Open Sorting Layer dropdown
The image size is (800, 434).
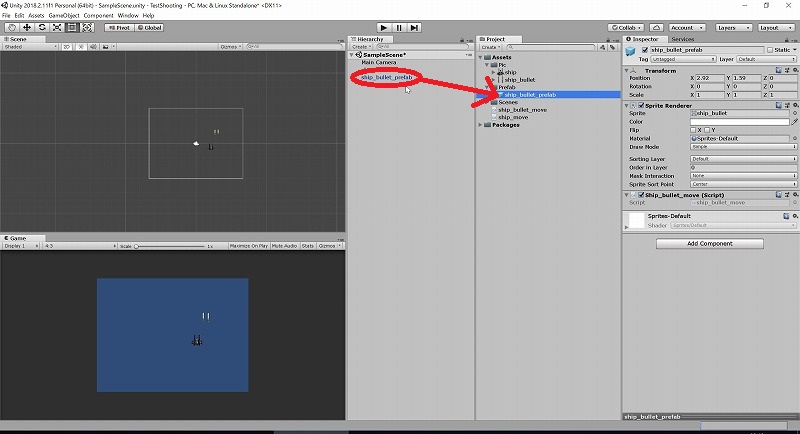pos(743,159)
